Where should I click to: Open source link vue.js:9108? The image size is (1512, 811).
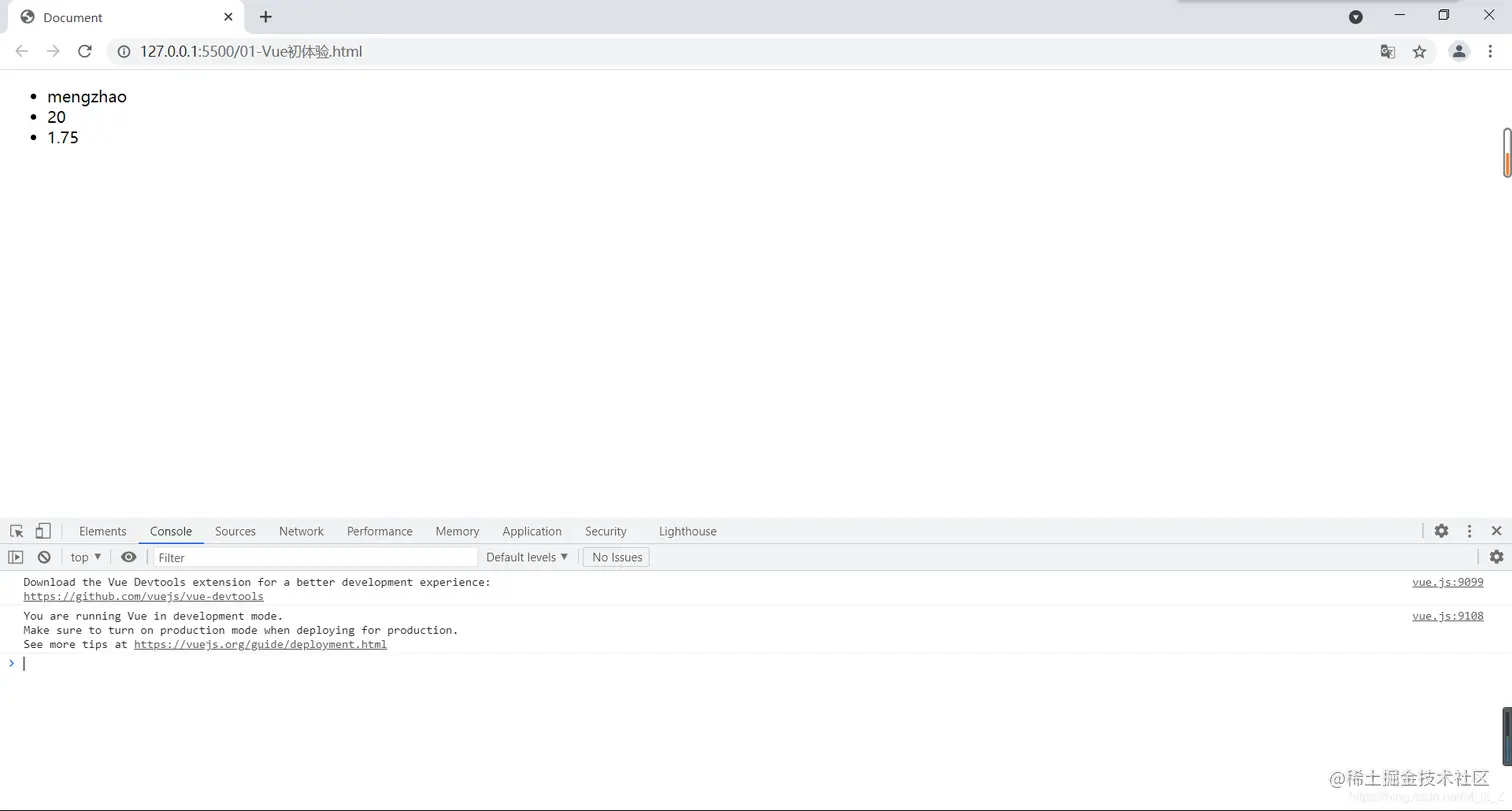click(1448, 616)
